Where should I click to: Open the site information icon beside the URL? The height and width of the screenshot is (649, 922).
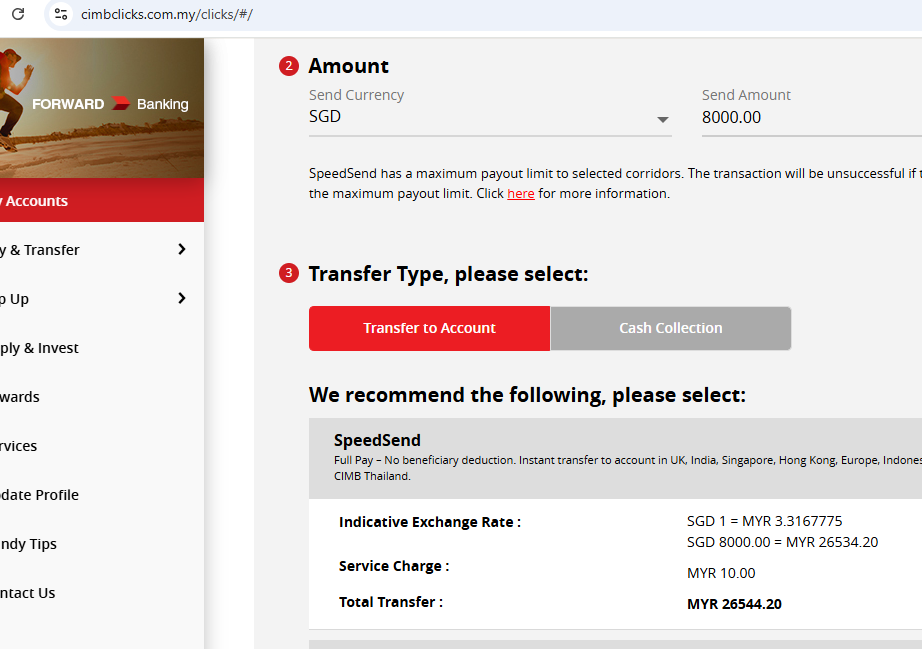61,14
